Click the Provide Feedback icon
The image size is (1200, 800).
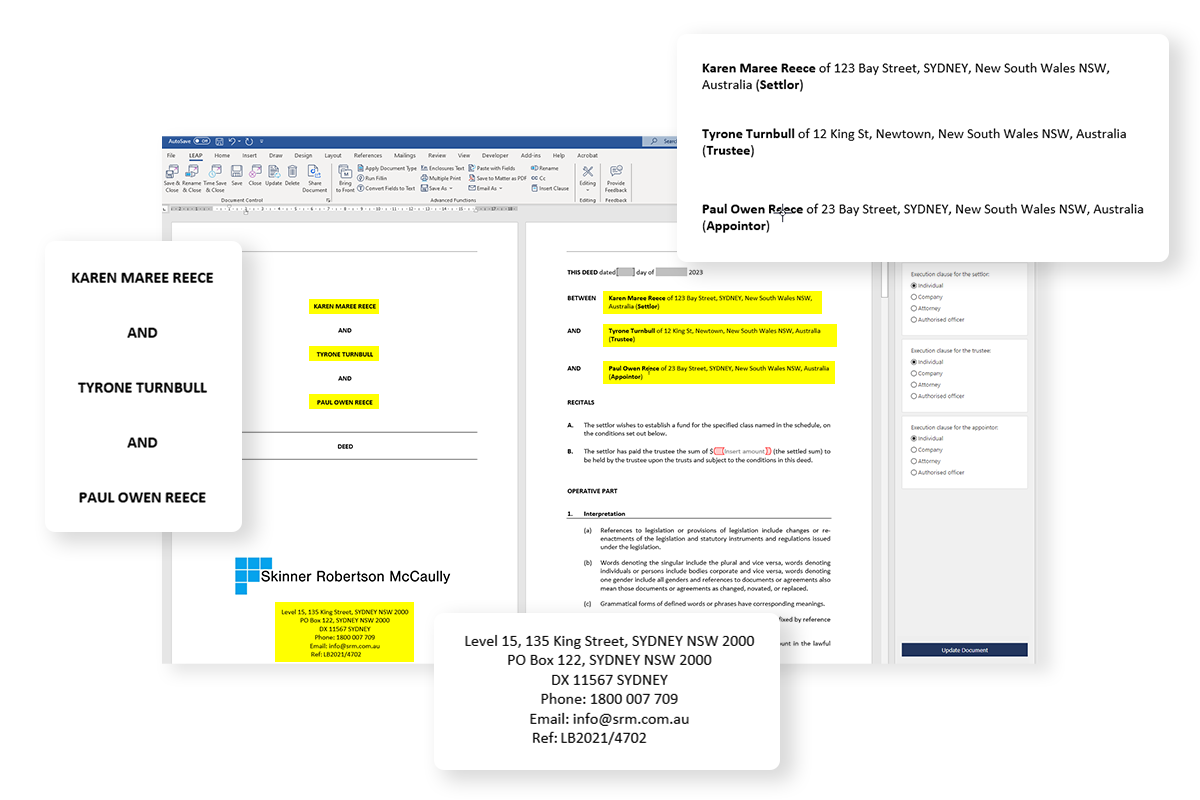click(616, 178)
